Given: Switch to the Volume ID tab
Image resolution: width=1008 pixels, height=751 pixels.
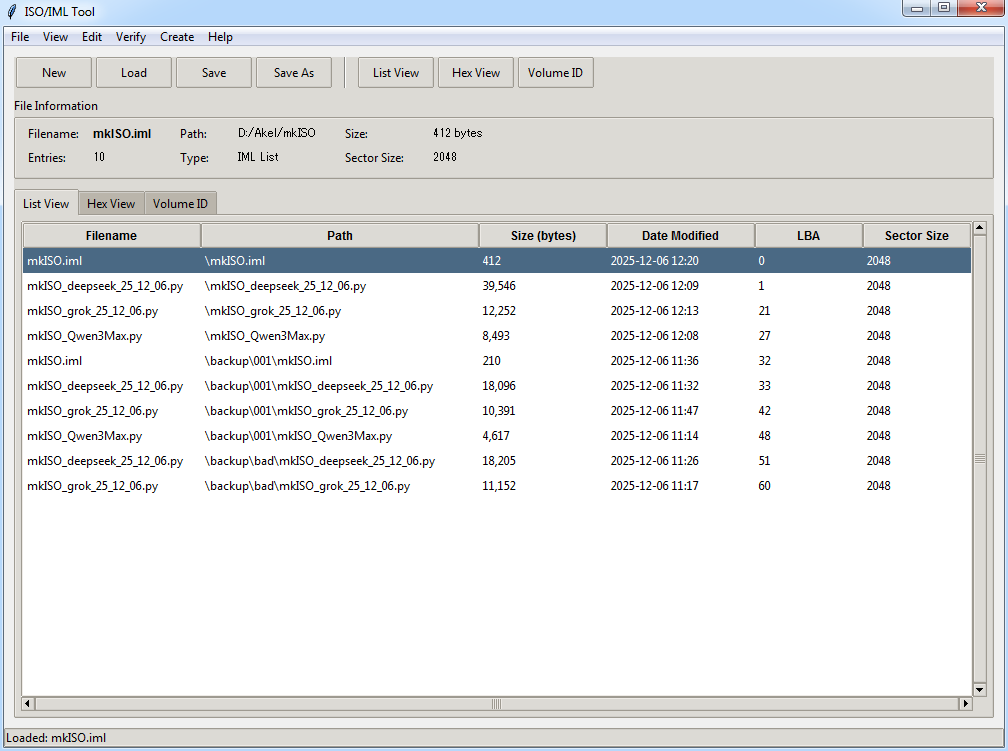Looking at the screenshot, I should [x=180, y=203].
